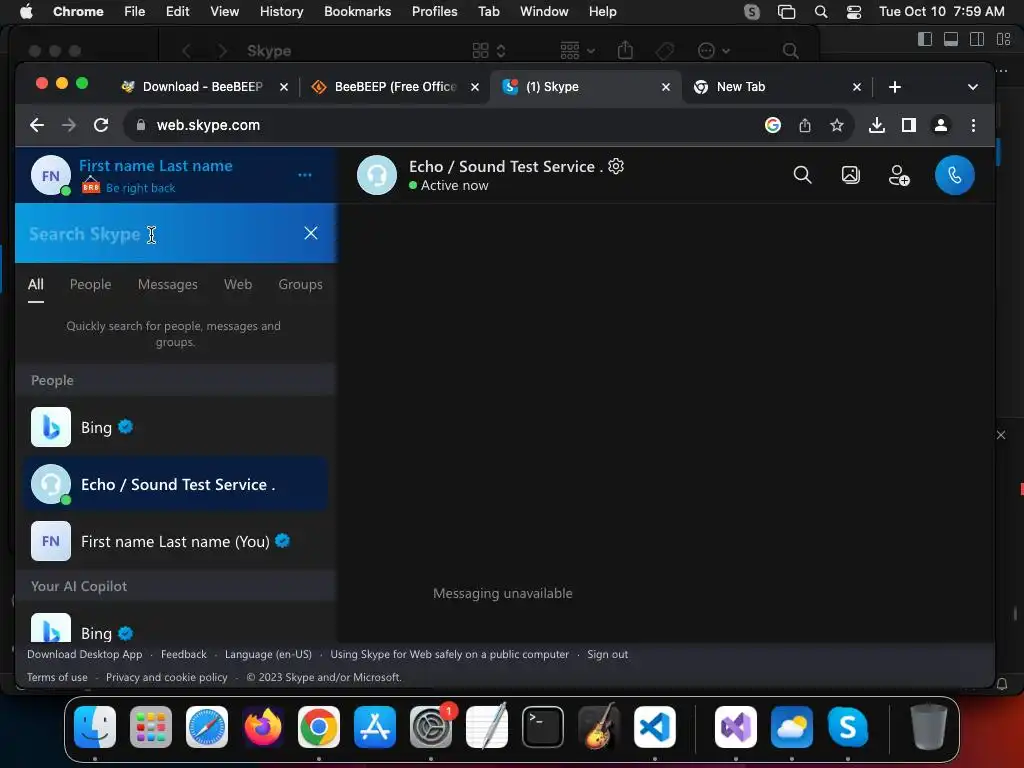Open the chat gallery icon
The width and height of the screenshot is (1024, 768).
click(850, 175)
